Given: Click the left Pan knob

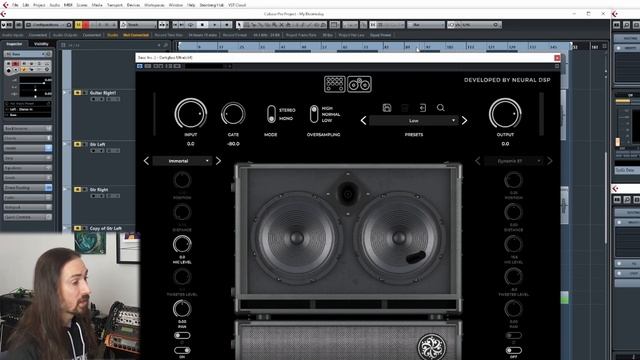Looking at the screenshot, I should (x=182, y=309).
